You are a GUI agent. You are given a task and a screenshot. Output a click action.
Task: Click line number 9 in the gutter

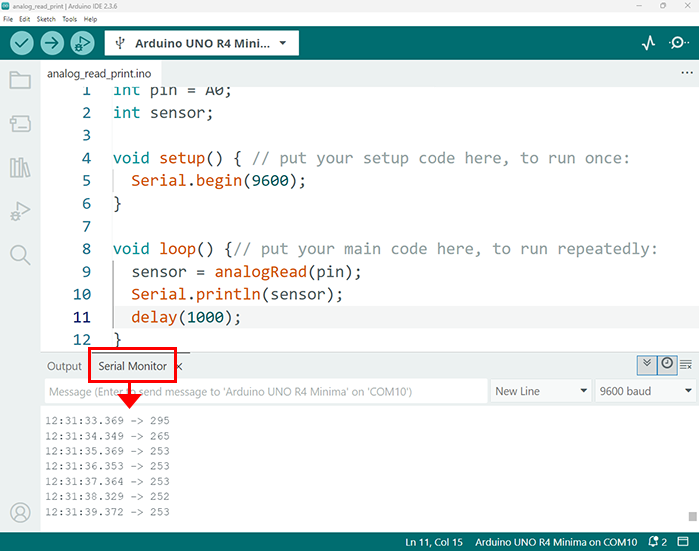87,272
